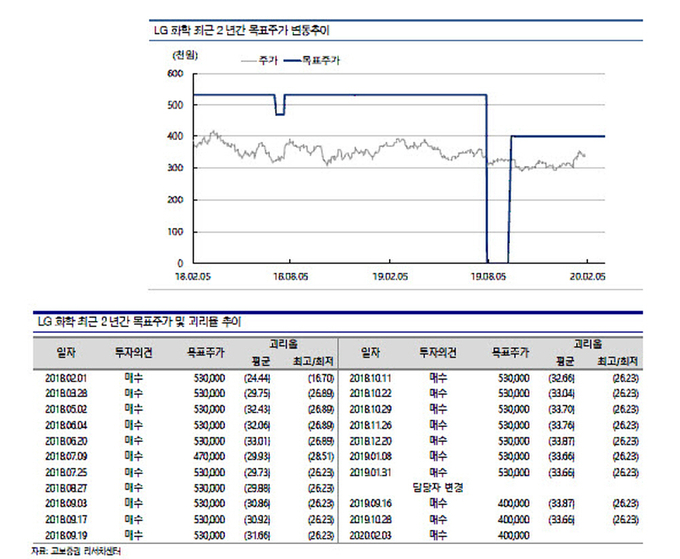Click the date cell 2020.02.03

[x=370, y=536]
